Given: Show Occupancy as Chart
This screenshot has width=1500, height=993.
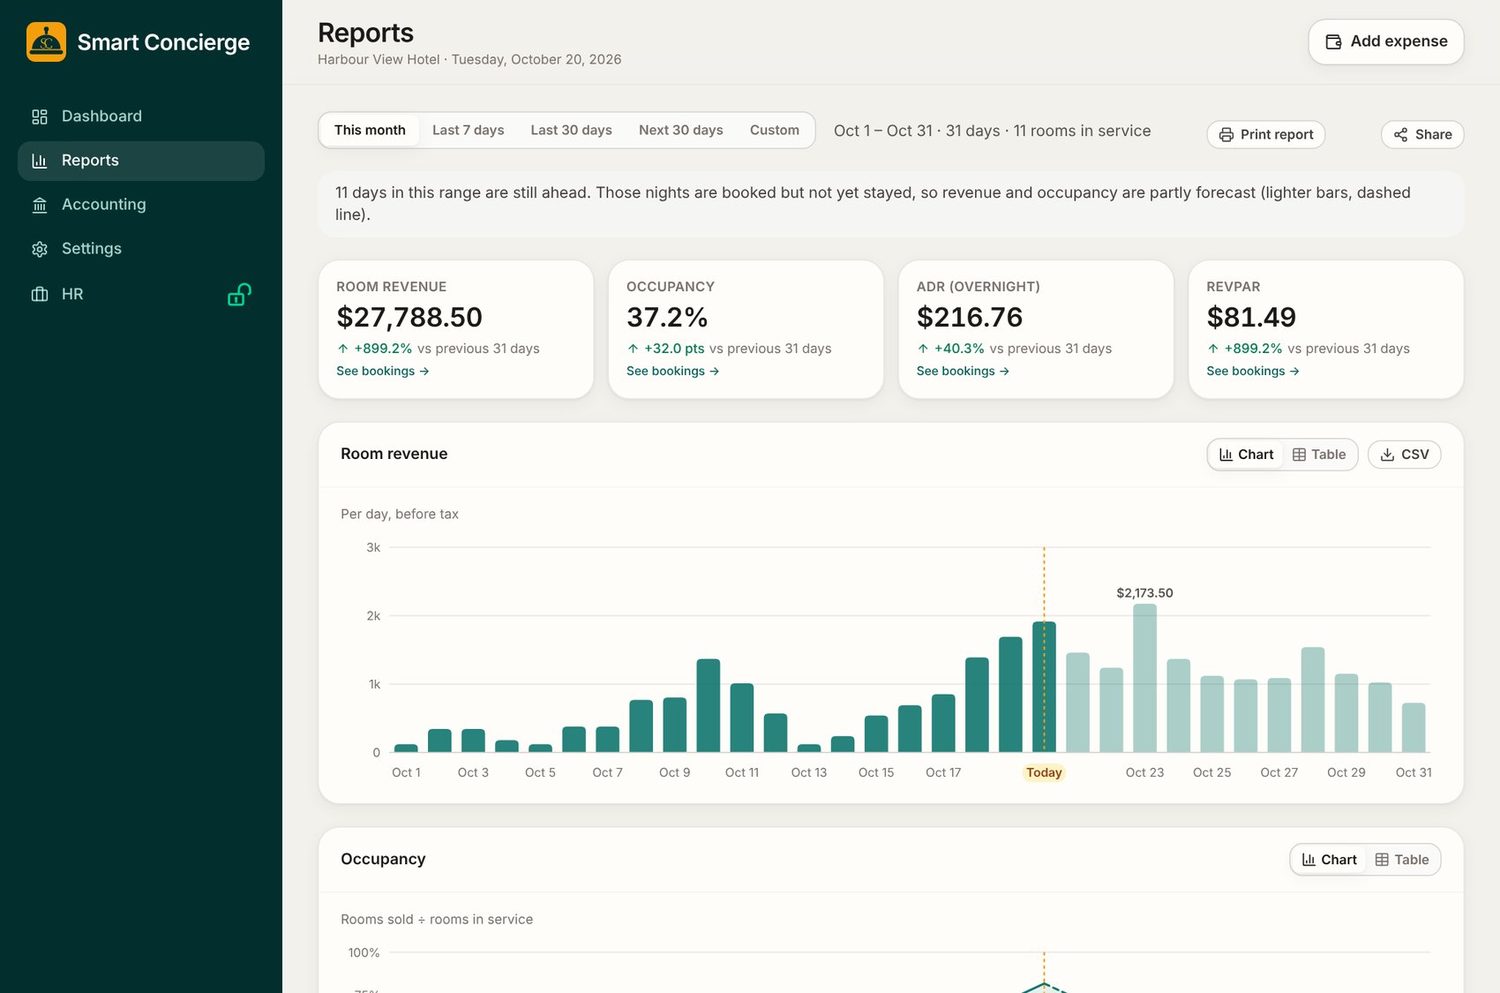Looking at the screenshot, I should click(1329, 860).
